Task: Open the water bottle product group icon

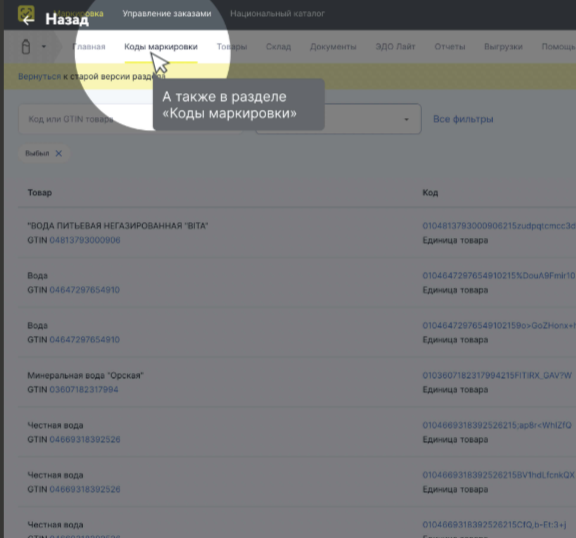Action: [x=26, y=47]
